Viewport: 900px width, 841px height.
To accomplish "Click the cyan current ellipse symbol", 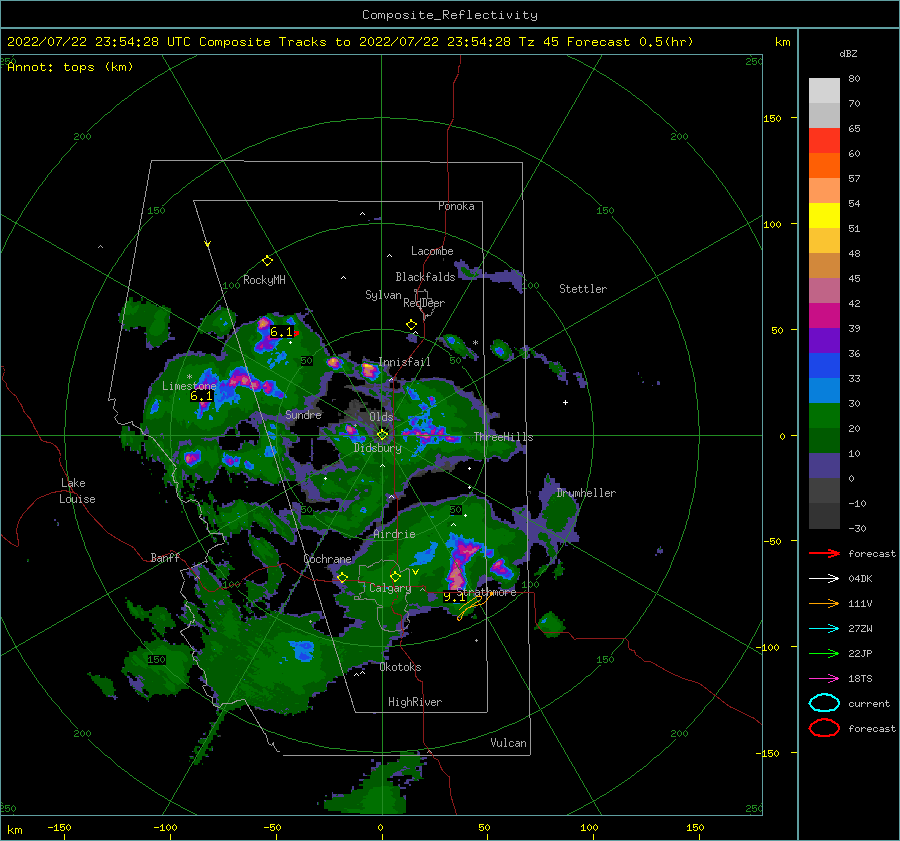I will pyautogui.click(x=824, y=703).
